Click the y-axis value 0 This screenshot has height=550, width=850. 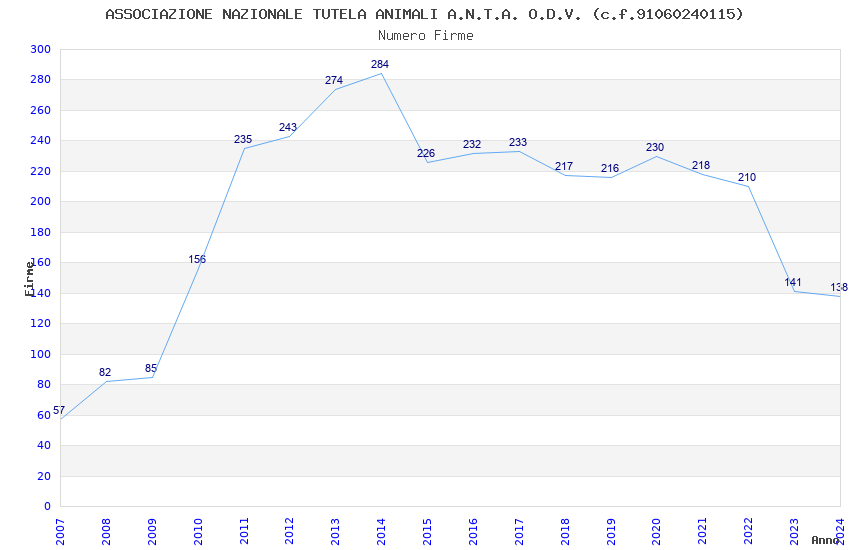48,507
